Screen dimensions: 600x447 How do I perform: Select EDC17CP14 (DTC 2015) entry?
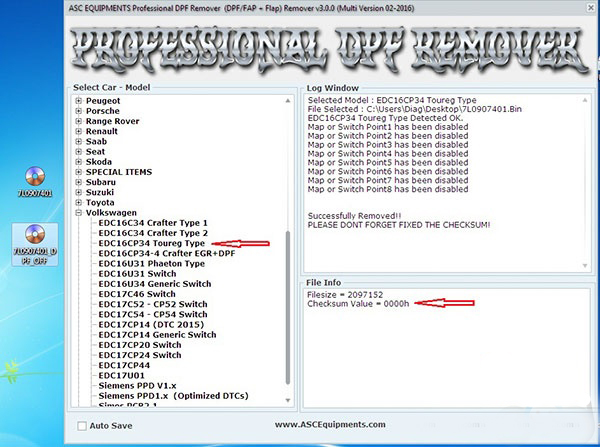click(x=151, y=325)
